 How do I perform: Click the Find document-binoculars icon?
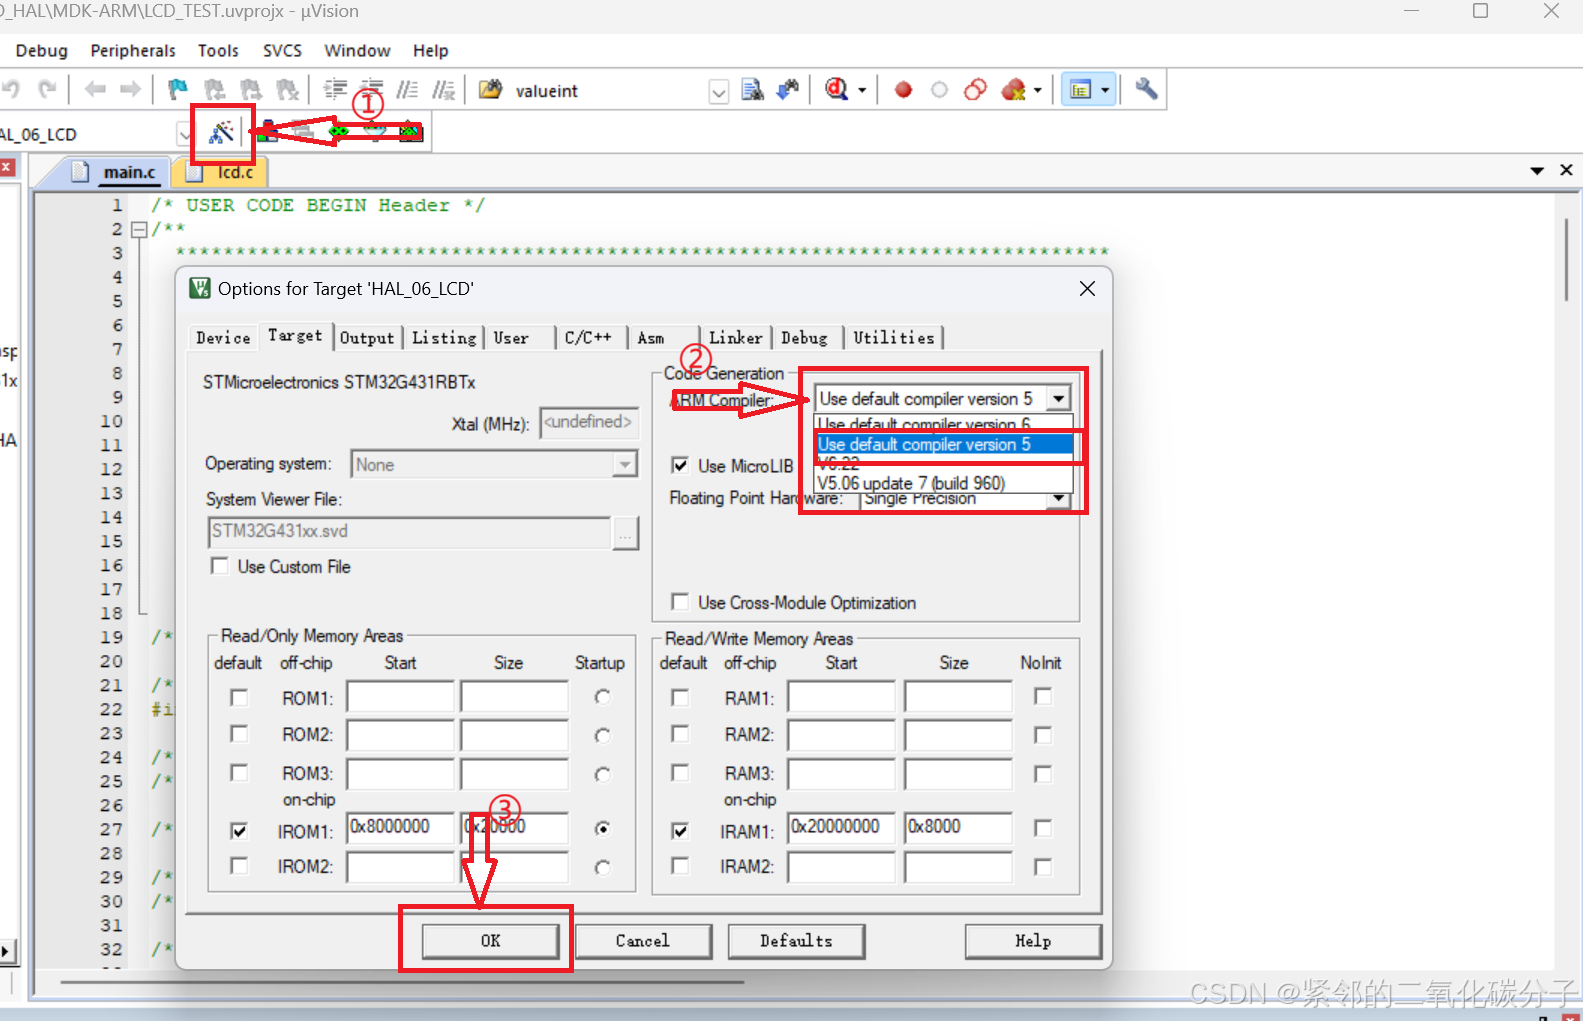(x=753, y=90)
